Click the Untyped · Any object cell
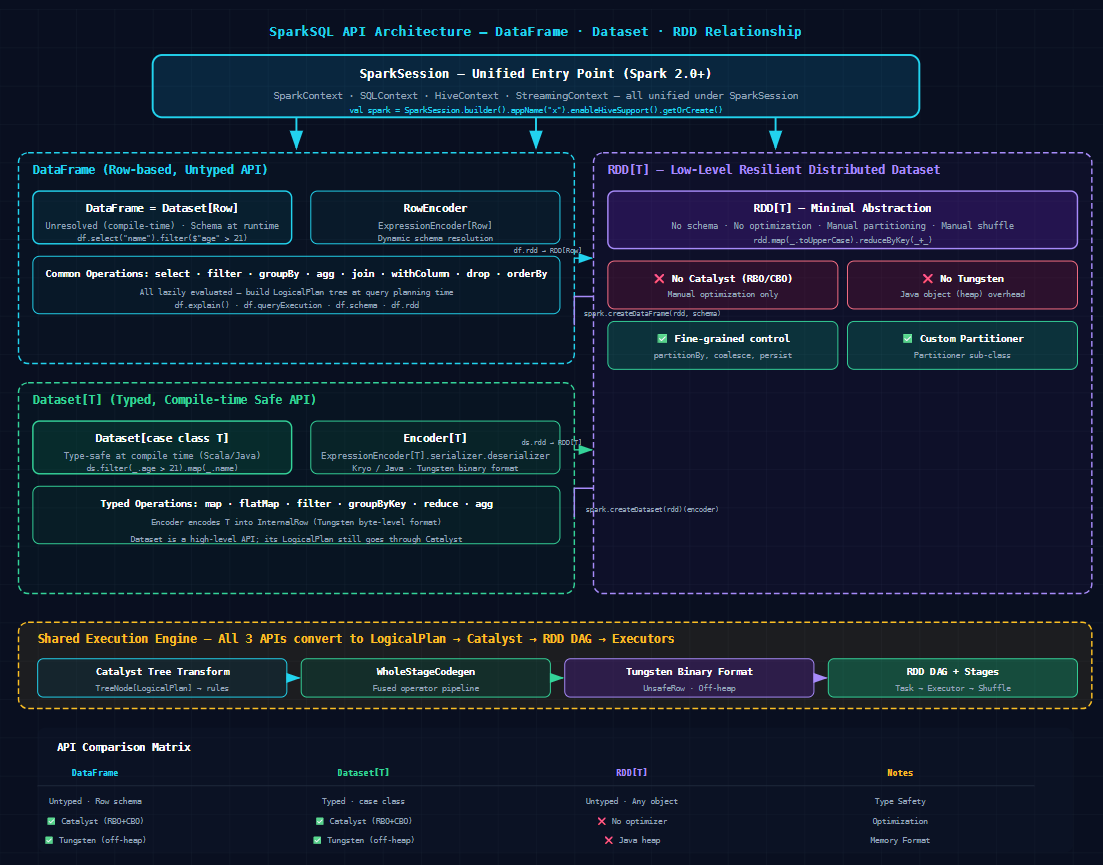This screenshot has width=1103, height=865. tap(632, 801)
